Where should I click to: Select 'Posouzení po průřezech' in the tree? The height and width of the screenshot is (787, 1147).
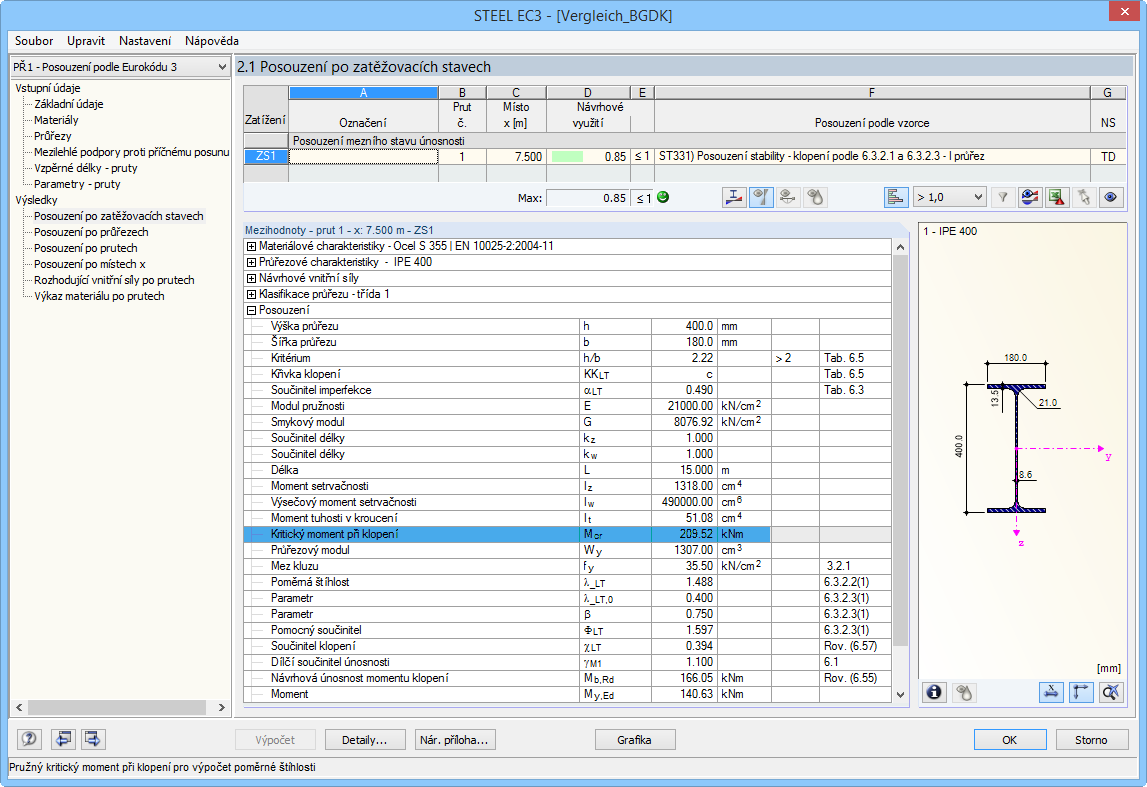[x=90, y=232]
